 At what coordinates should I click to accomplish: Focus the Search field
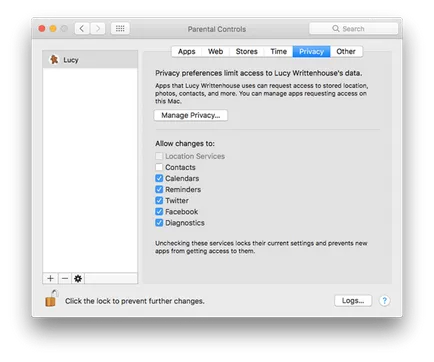[354, 29]
